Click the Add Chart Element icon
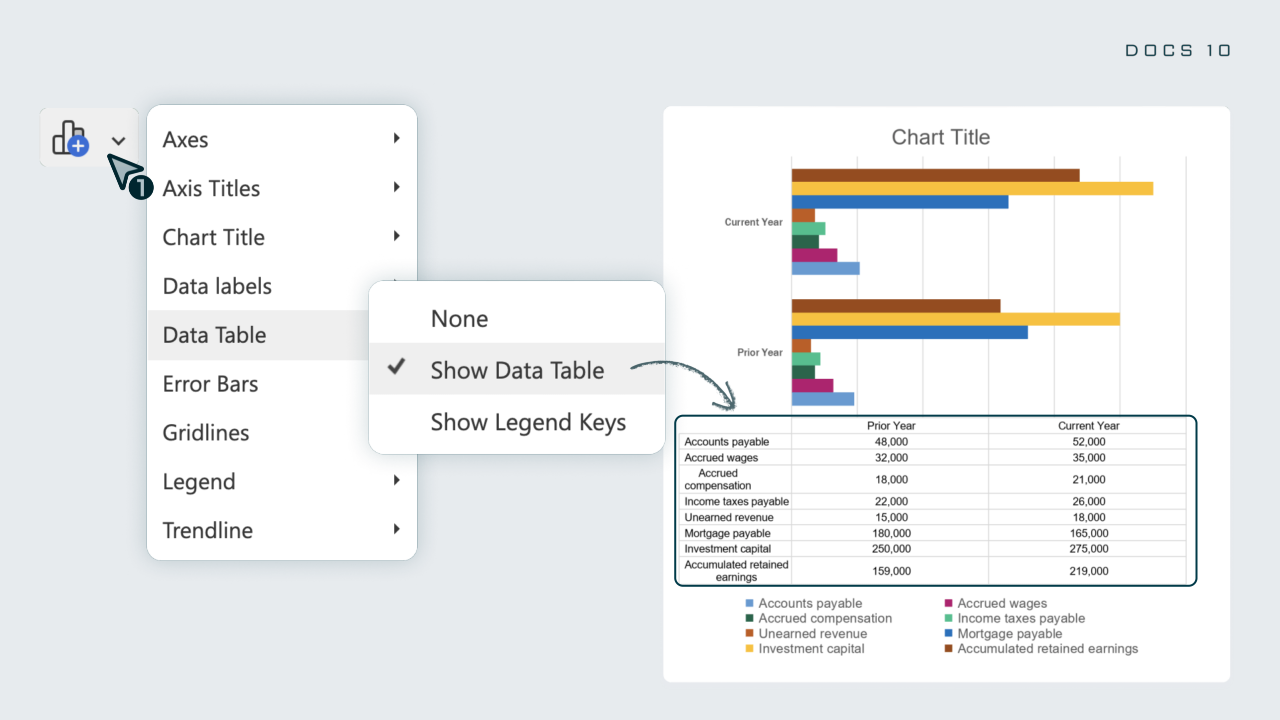Image resolution: width=1280 pixels, height=720 pixels. [71, 138]
